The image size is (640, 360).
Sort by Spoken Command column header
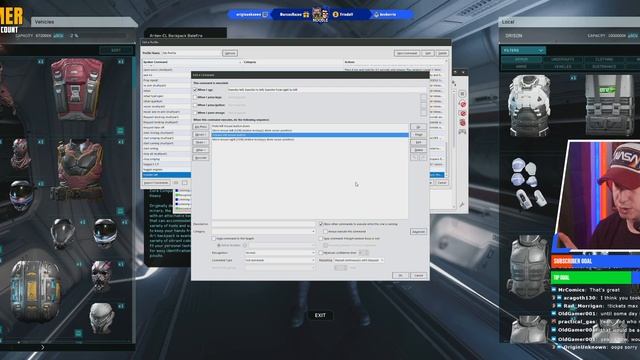[x=191, y=62]
